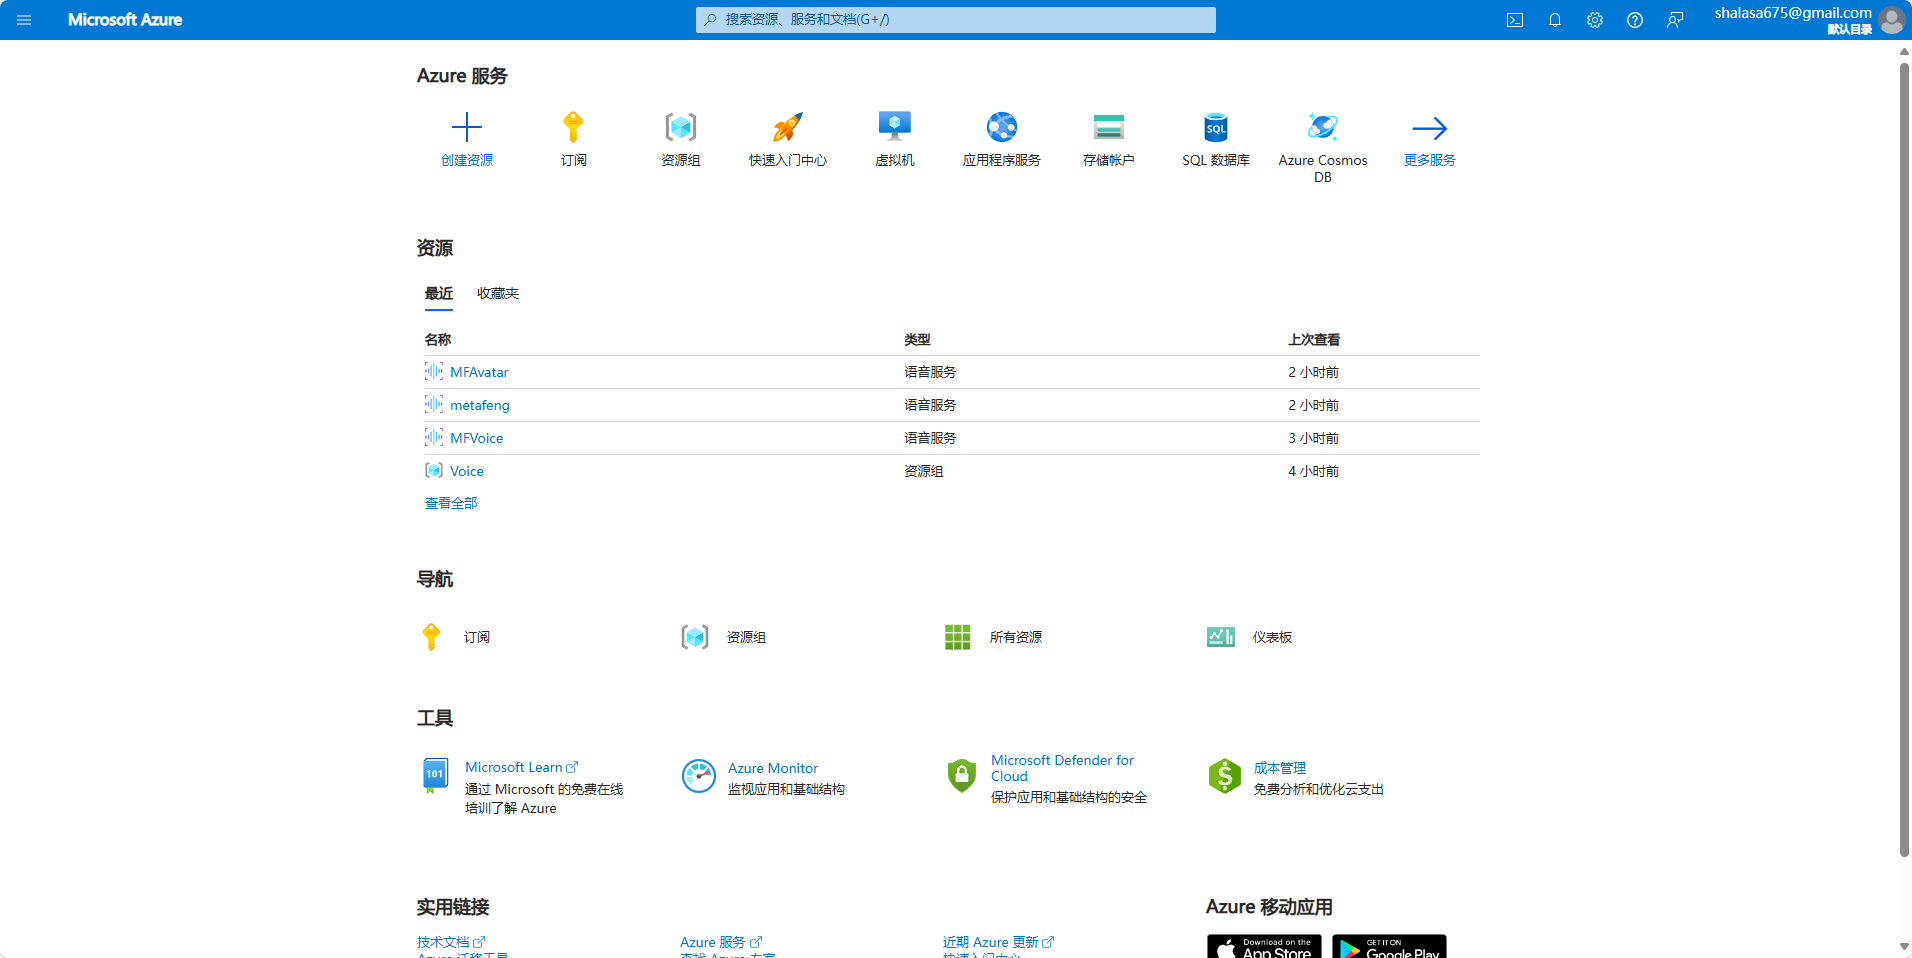The width and height of the screenshot is (1912, 958).
Task: Open Microsoft Defender for Cloud link
Action: 1062,768
